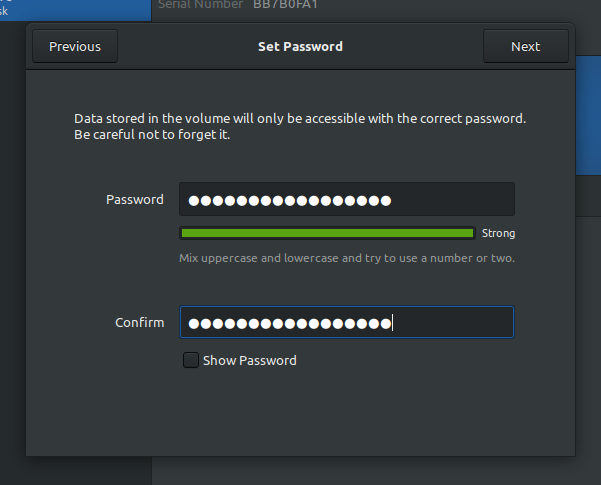The width and height of the screenshot is (601, 485).
Task: Click the Password field label
Action: 134,199
